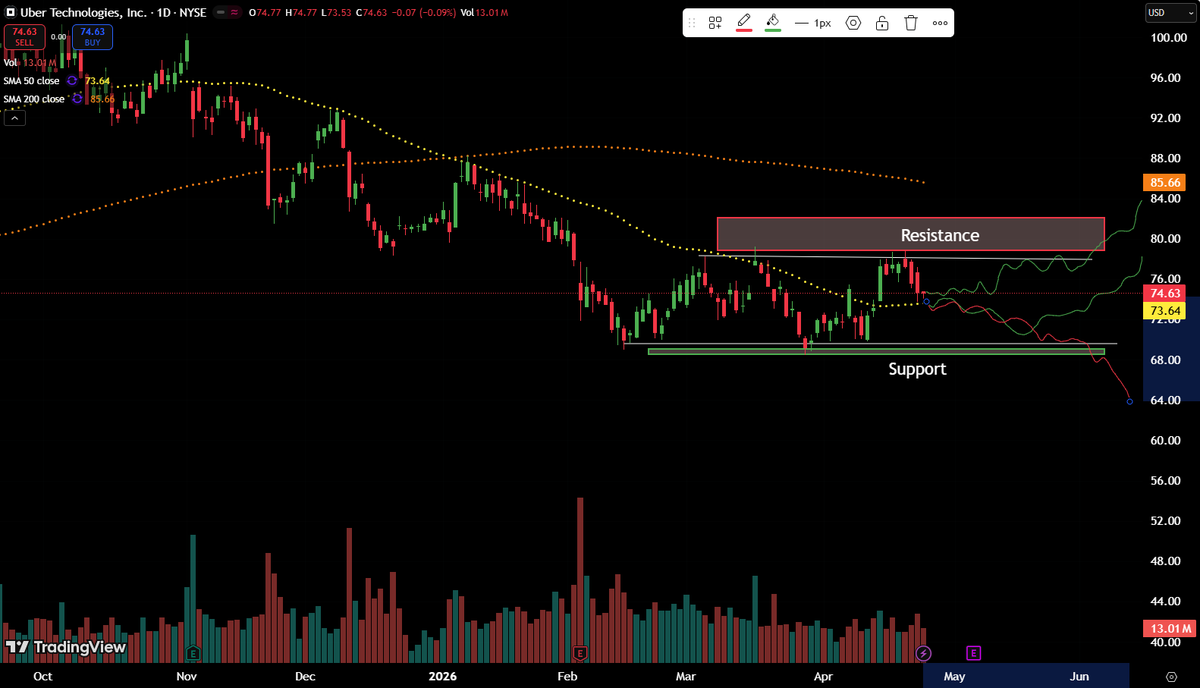Click the May upcoming earnings E marker
The width and height of the screenshot is (1200, 688).
coord(973,653)
